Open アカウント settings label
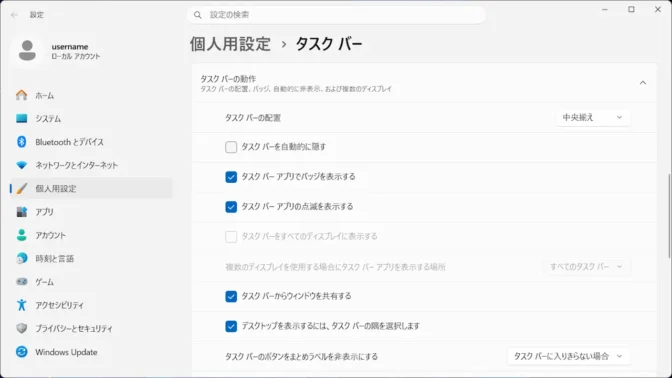This screenshot has height=378, width=672. click(x=51, y=235)
